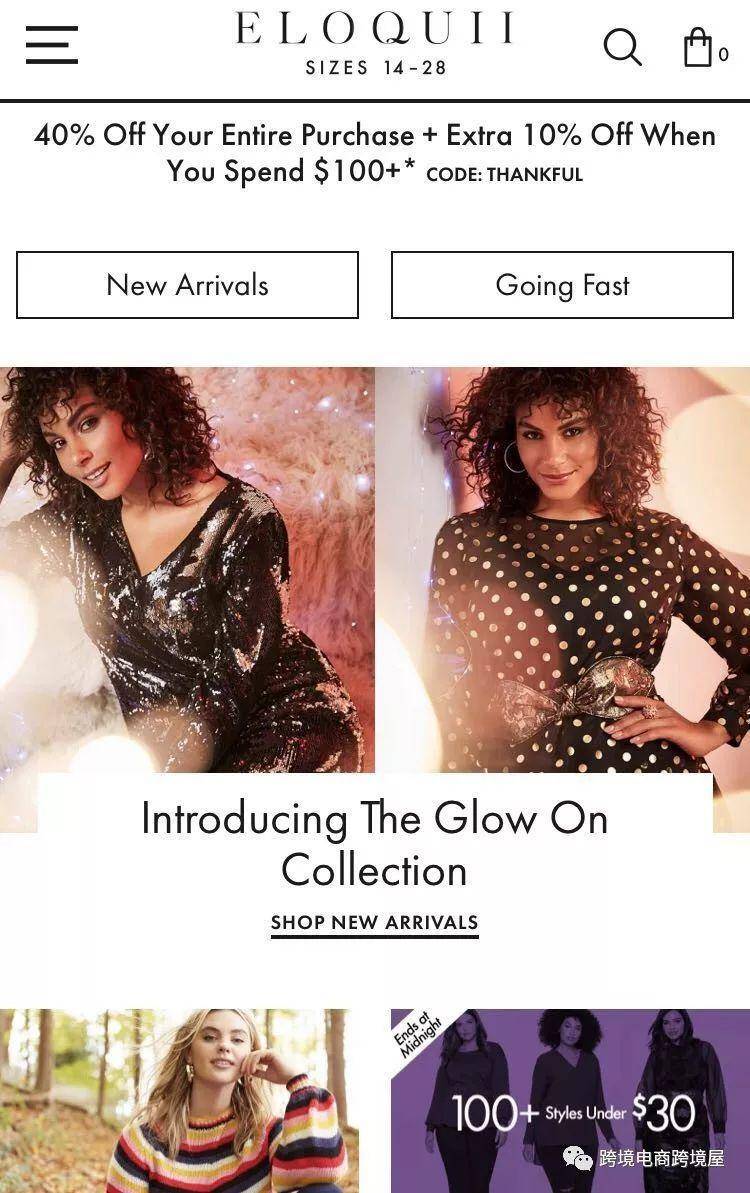
Task: Click the ELOQUII logo
Action: [374, 29]
